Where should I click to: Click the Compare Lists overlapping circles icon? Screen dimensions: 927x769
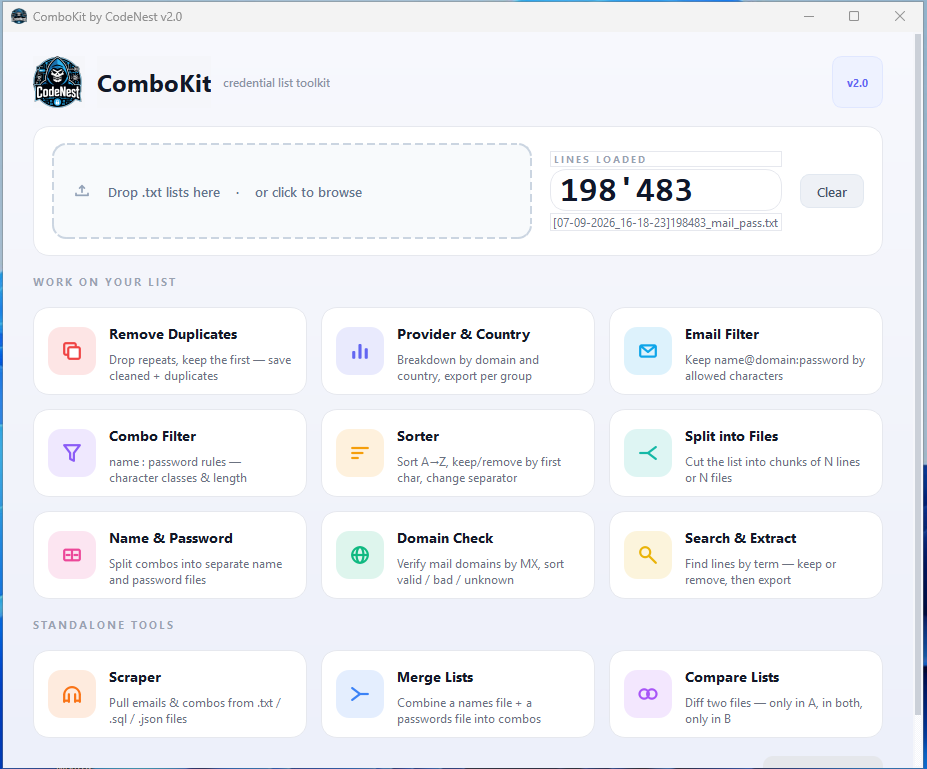648,694
